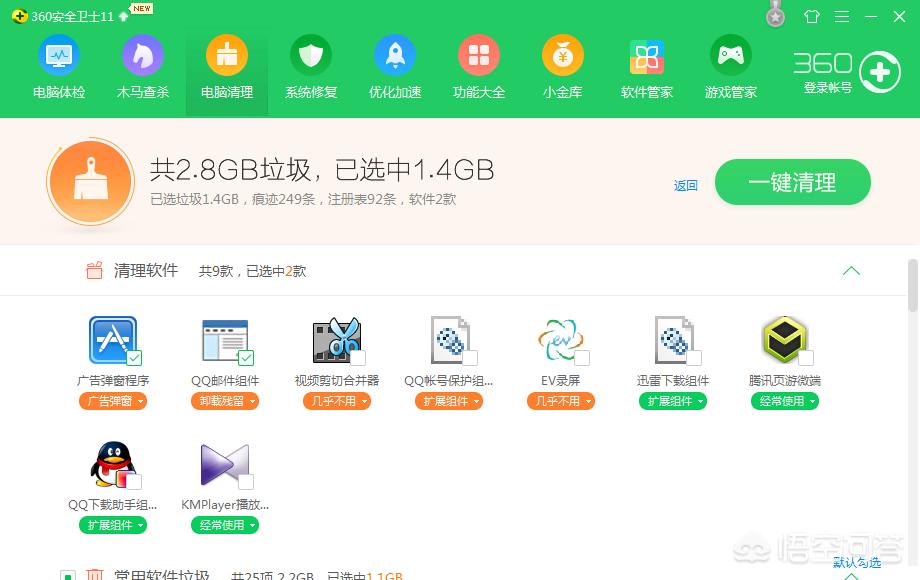Viewport: 920px width, 580px height.
Task: Open the 游戏管家 gamepad icon
Action: click(730, 56)
